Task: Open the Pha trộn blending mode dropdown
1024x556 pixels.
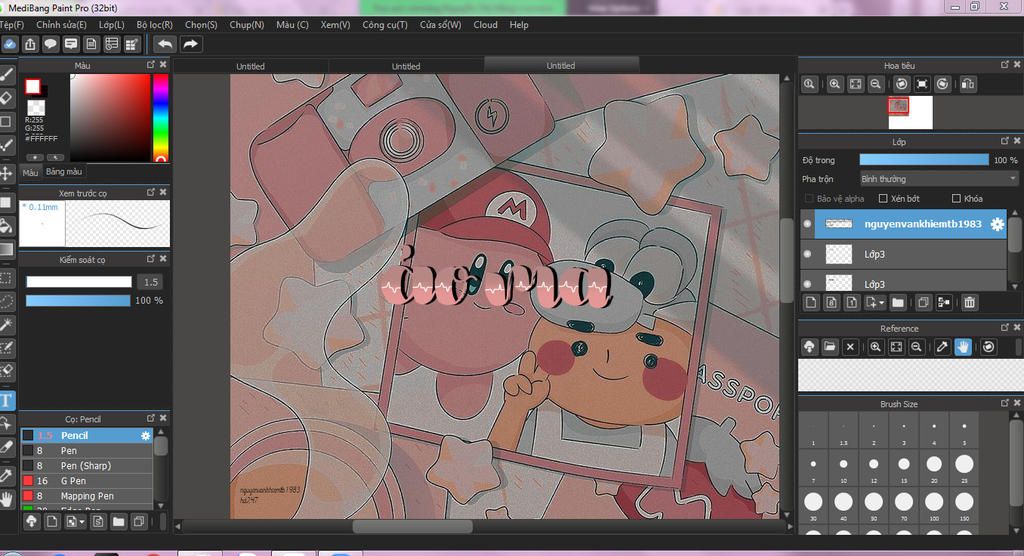Action: coord(938,178)
